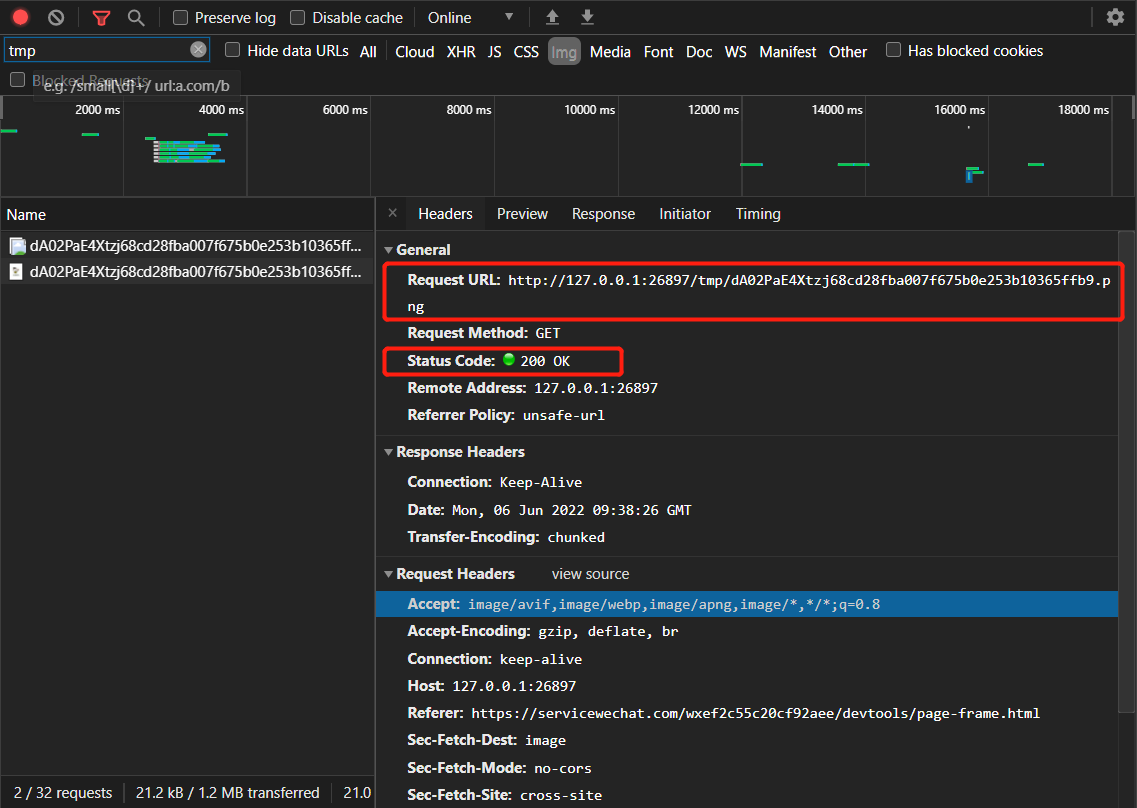Import HAR file with upload arrow
Viewport: 1137px width, 808px height.
(553, 17)
